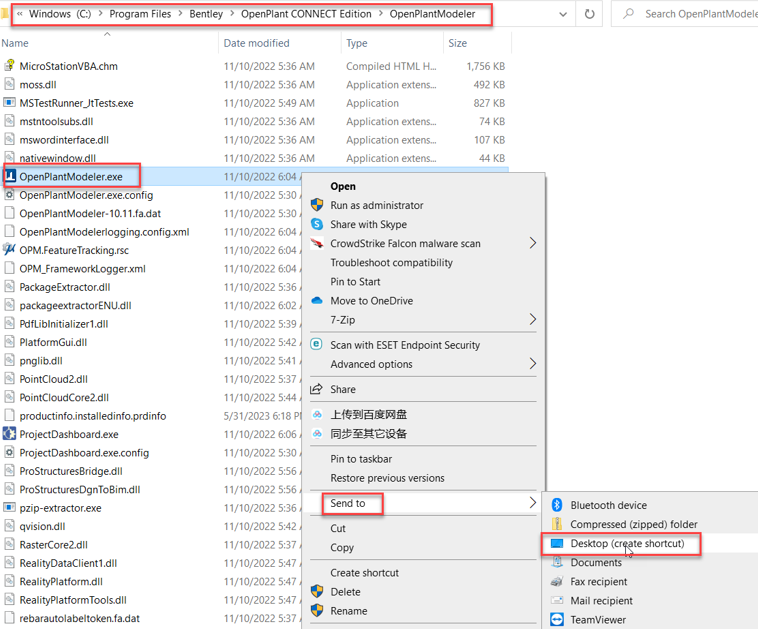
Task: Expand the 7-Zip submenu arrow
Action: (x=532, y=319)
